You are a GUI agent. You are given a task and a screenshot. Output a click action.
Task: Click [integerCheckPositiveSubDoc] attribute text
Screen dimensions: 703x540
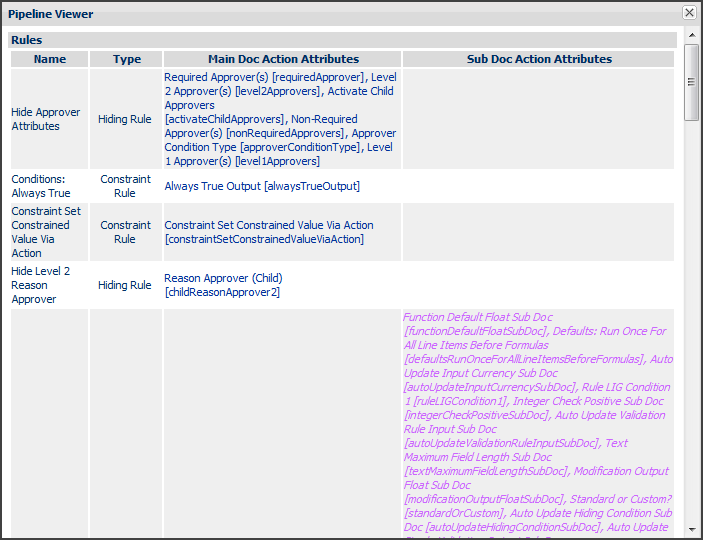click(477, 415)
